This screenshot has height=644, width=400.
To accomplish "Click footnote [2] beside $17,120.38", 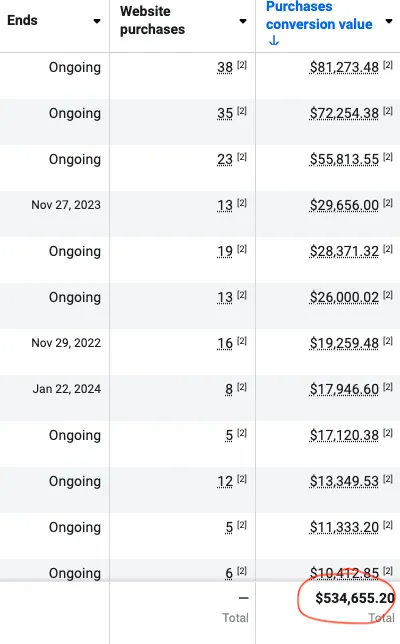I will coord(388,432).
